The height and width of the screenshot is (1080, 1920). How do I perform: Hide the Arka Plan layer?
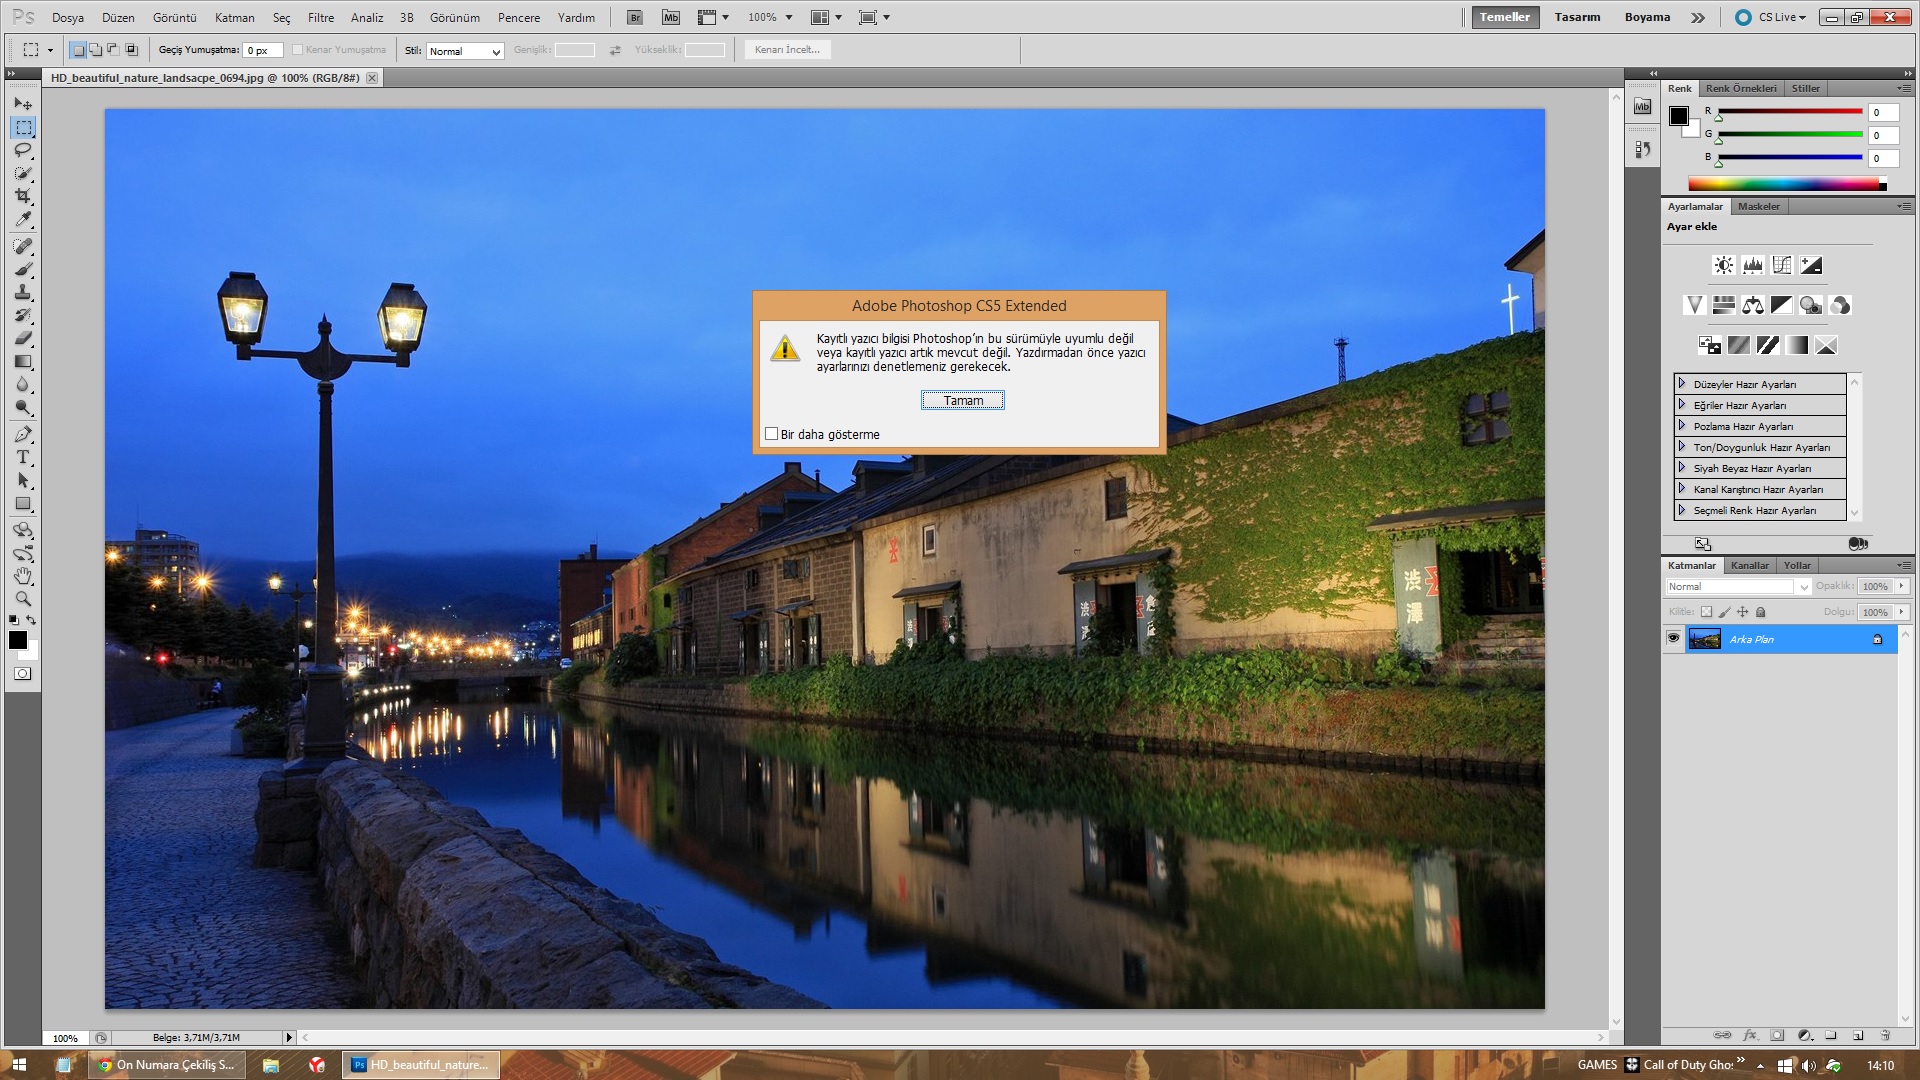pyautogui.click(x=1673, y=638)
